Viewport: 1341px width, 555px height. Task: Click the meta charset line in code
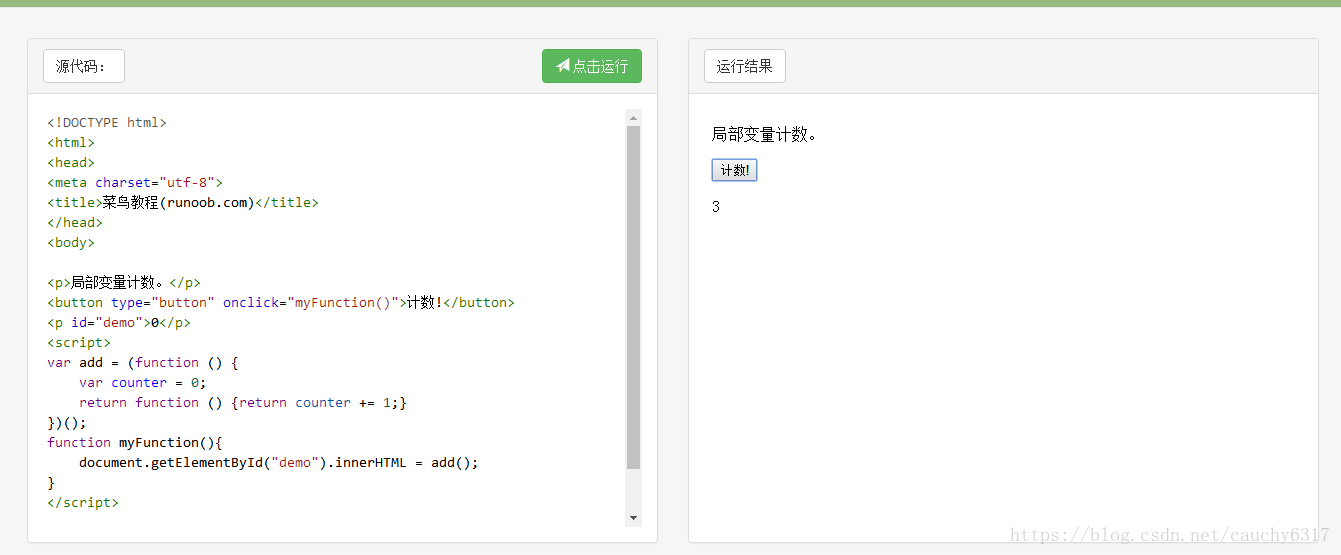coord(135,183)
